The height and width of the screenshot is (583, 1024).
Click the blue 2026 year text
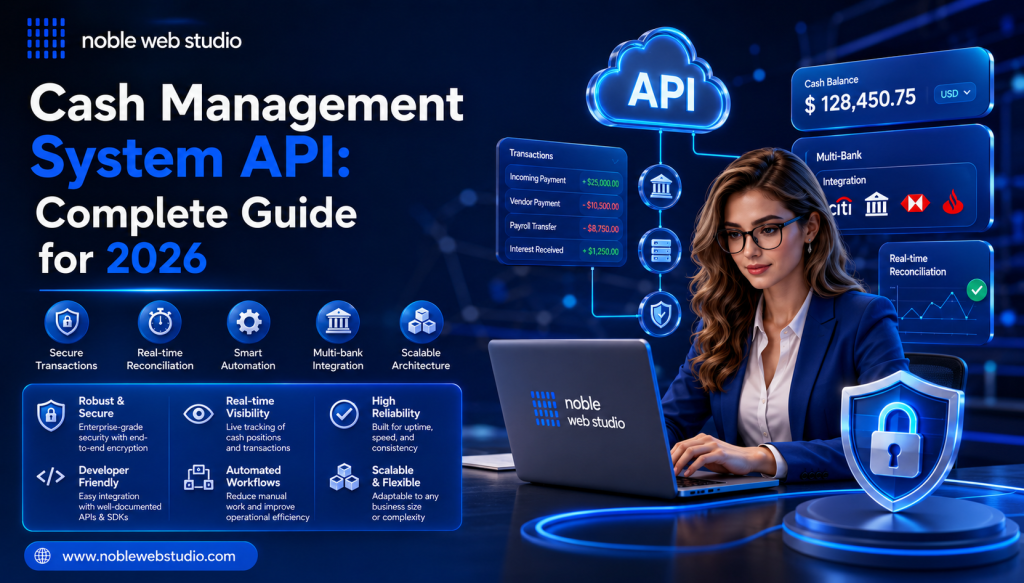point(156,259)
